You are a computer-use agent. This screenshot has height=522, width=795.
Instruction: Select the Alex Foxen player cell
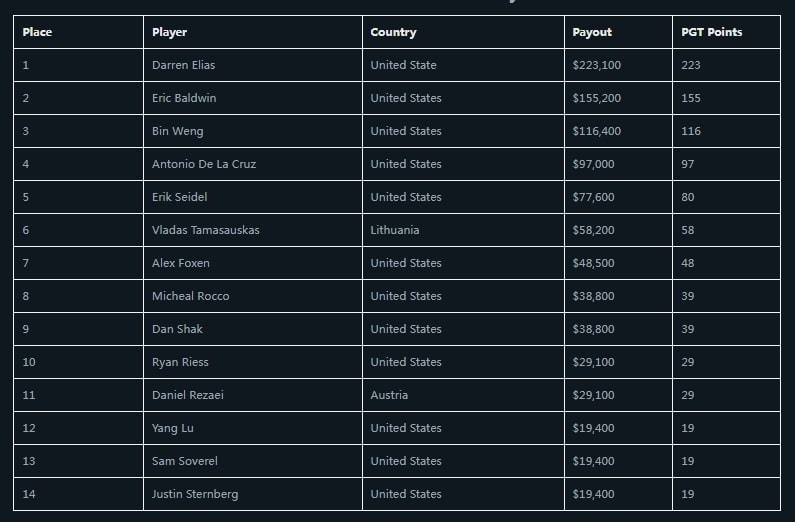(181, 263)
